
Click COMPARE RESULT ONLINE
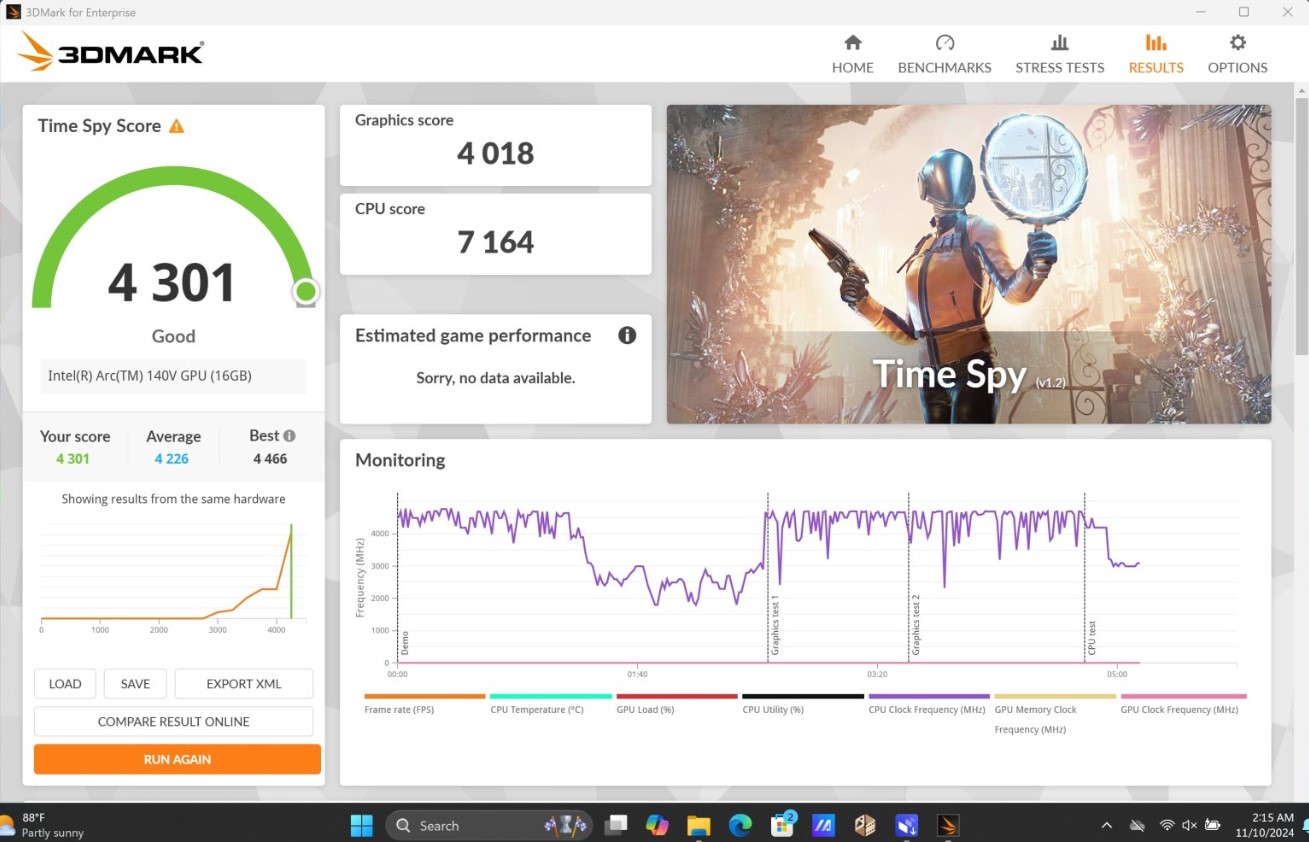(x=173, y=721)
